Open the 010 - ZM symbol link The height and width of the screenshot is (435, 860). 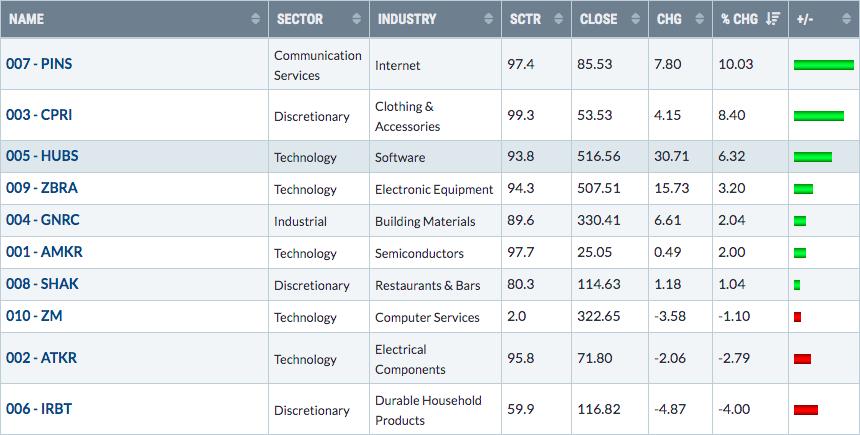click(34, 316)
